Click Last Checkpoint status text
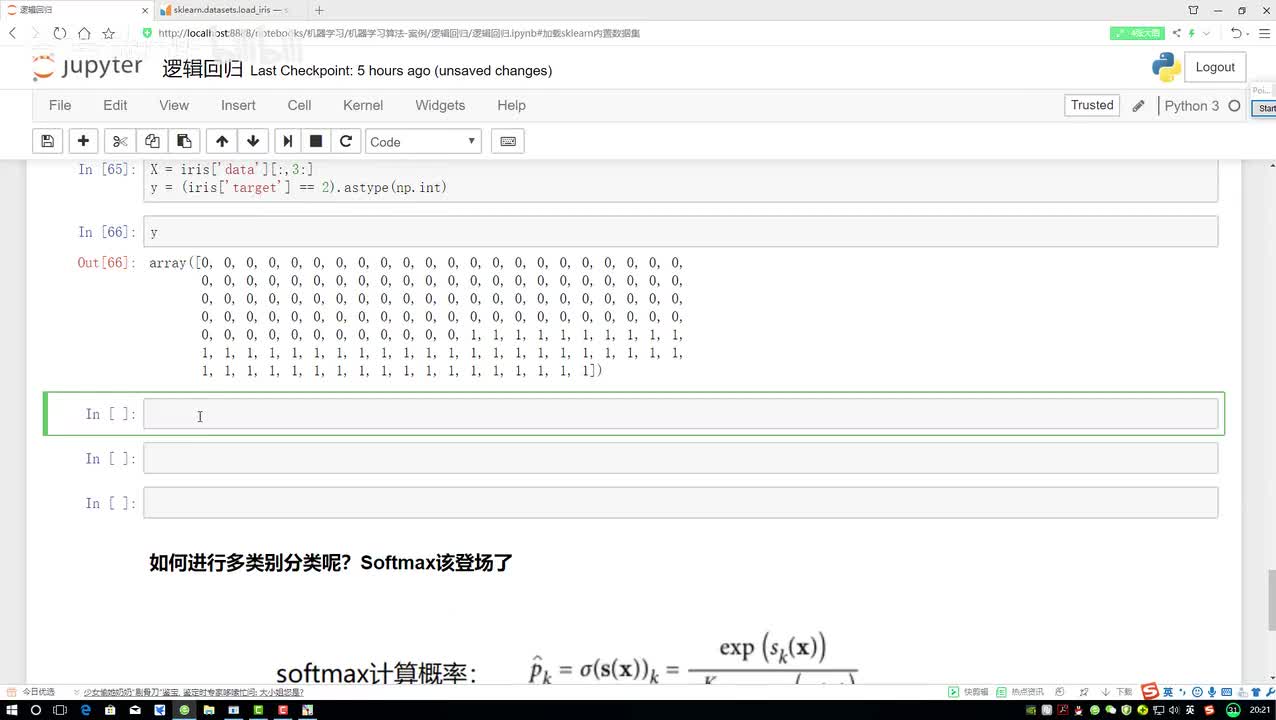This screenshot has height=720, width=1276. pyautogui.click(x=401, y=70)
